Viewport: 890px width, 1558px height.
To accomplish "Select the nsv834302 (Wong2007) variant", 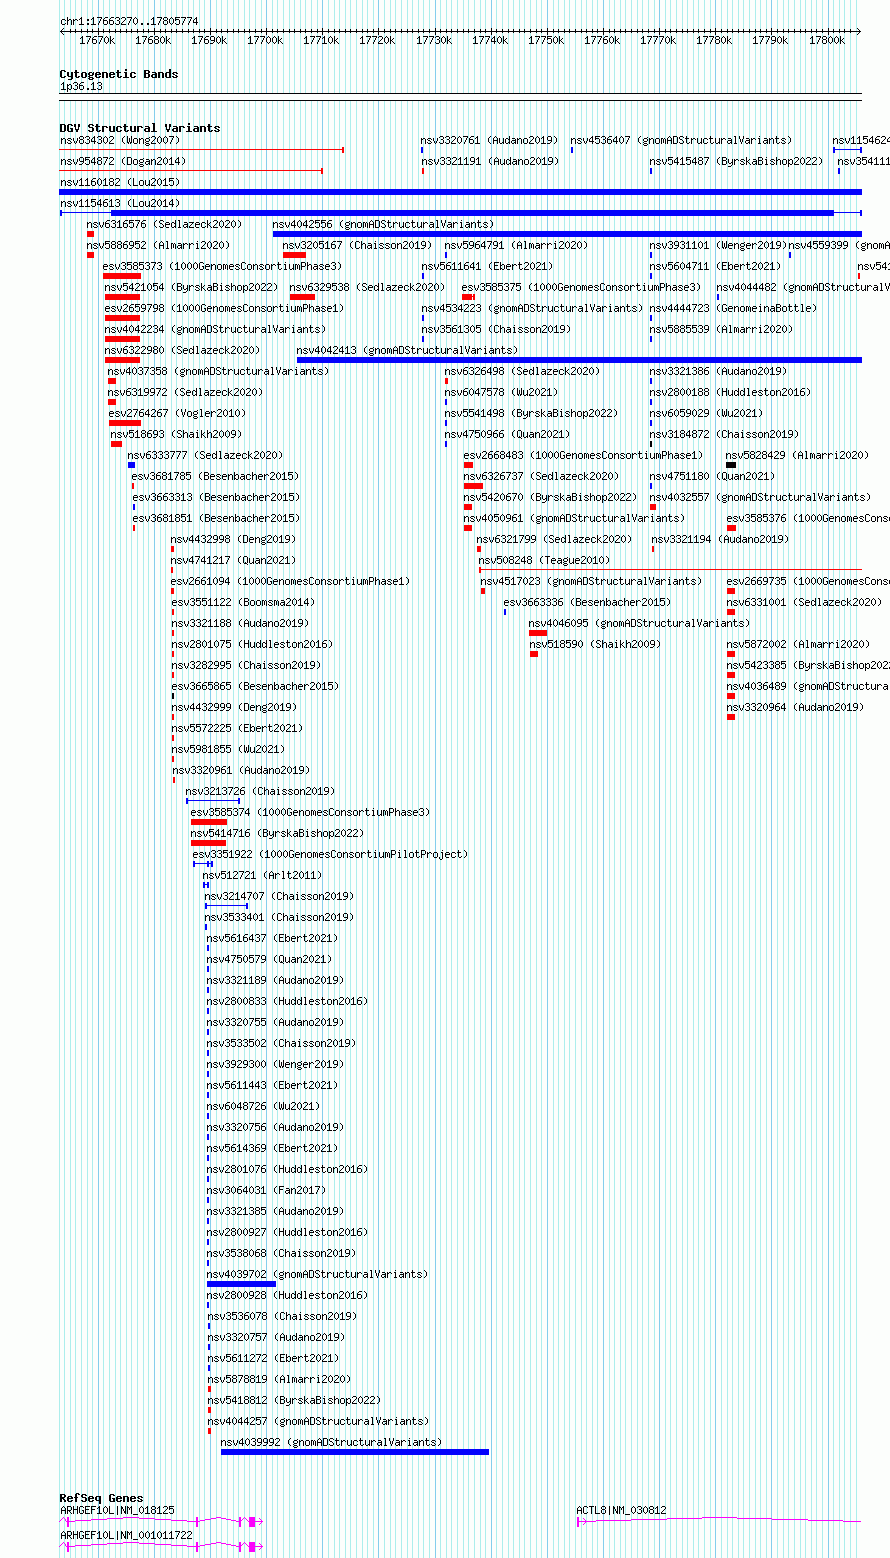I will tap(120, 140).
